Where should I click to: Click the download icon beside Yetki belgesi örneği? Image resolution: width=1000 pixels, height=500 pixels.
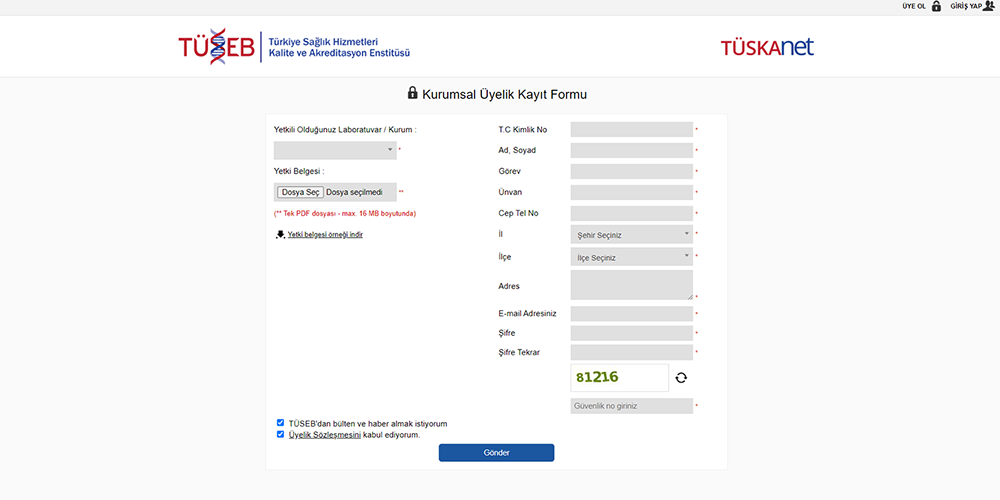pos(280,234)
